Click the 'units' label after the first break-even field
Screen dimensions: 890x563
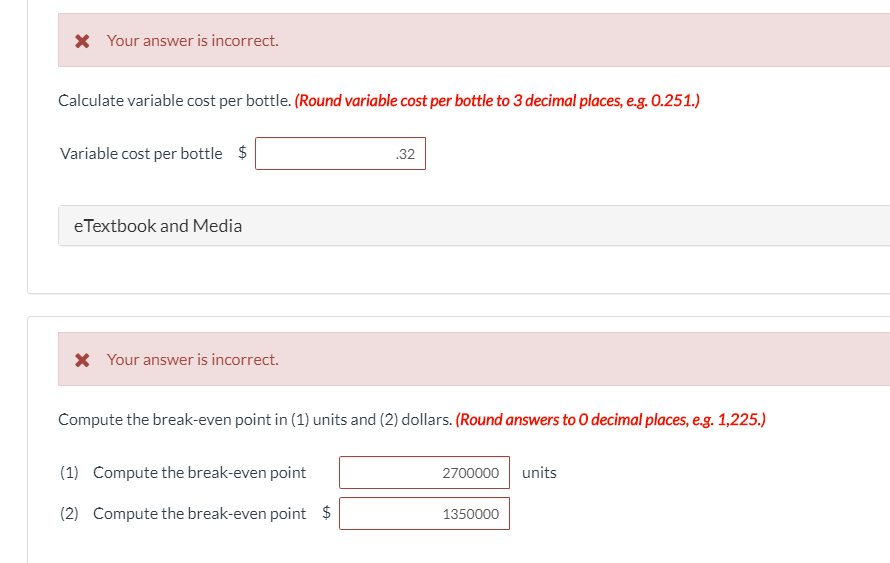point(539,472)
